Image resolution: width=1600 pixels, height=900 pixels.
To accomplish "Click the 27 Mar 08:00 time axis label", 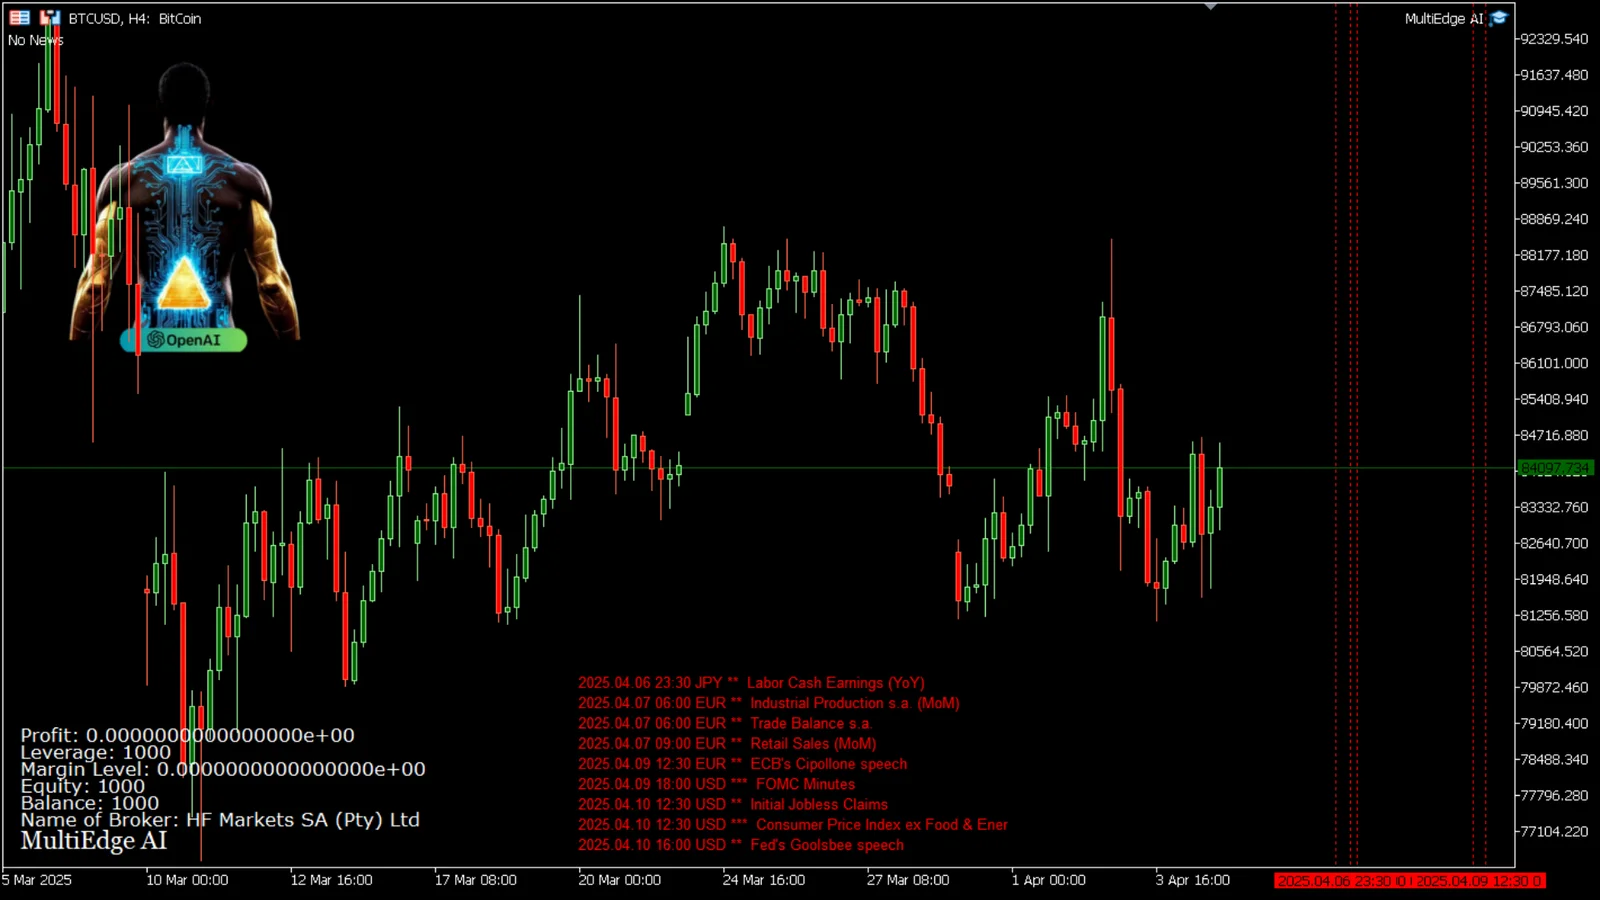I will coord(908,880).
